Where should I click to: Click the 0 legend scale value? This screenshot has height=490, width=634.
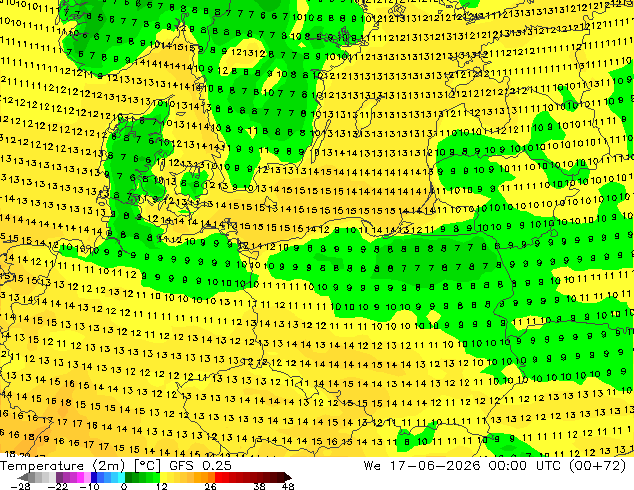124,486
